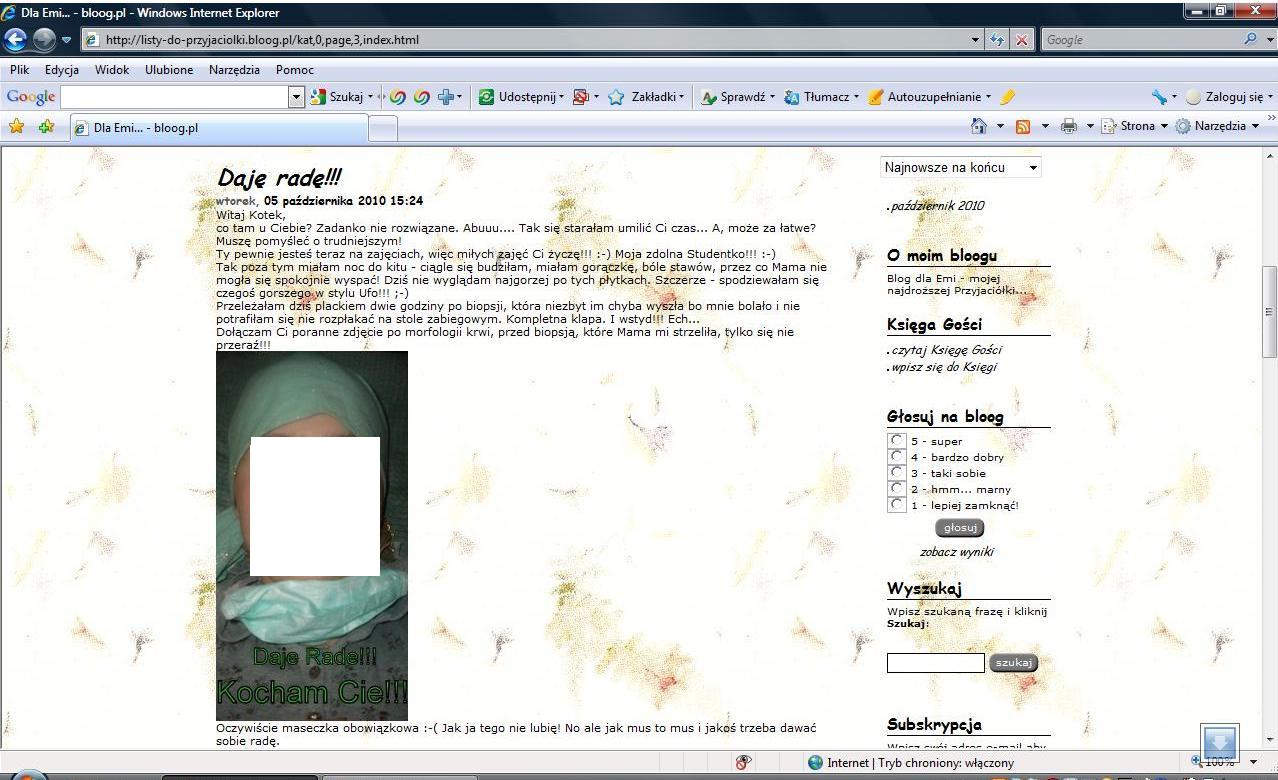Click the popup blocker icon in Google toolbar
This screenshot has height=780, width=1278.
(580, 97)
